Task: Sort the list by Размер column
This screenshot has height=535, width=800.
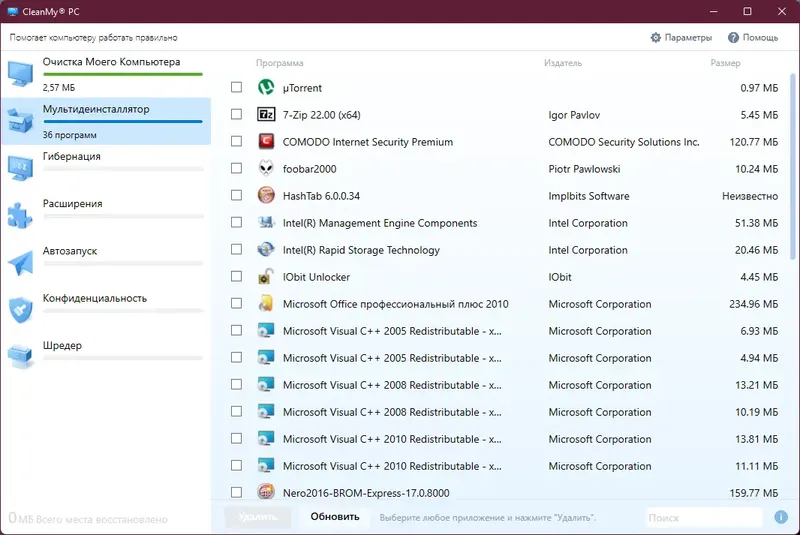Action: click(x=725, y=63)
